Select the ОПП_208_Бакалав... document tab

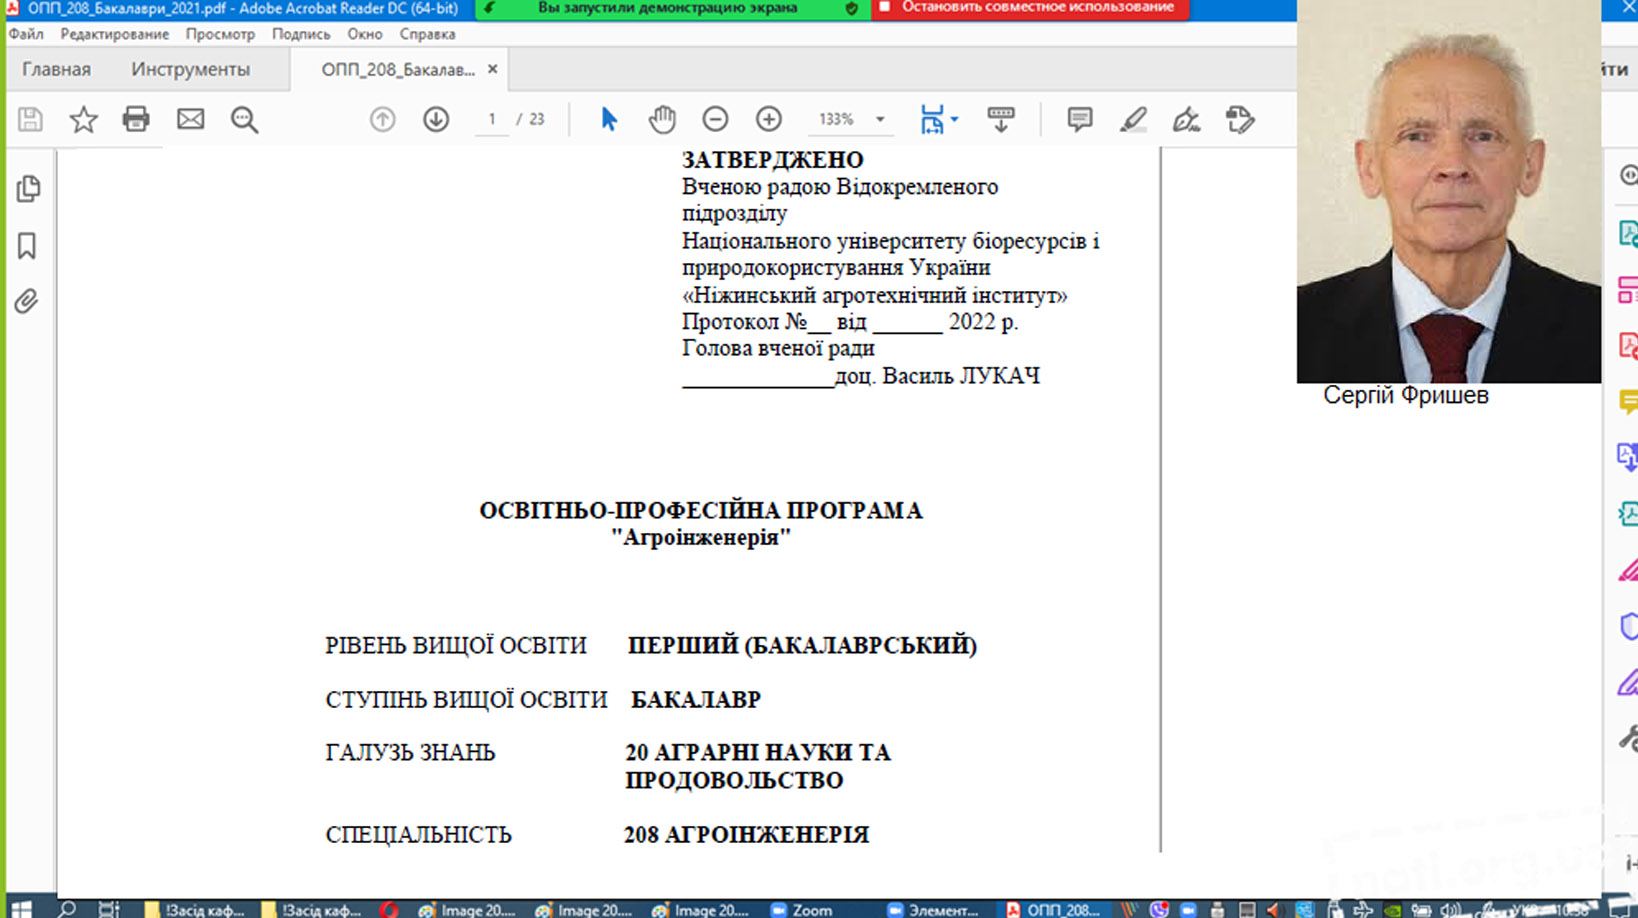(398, 69)
